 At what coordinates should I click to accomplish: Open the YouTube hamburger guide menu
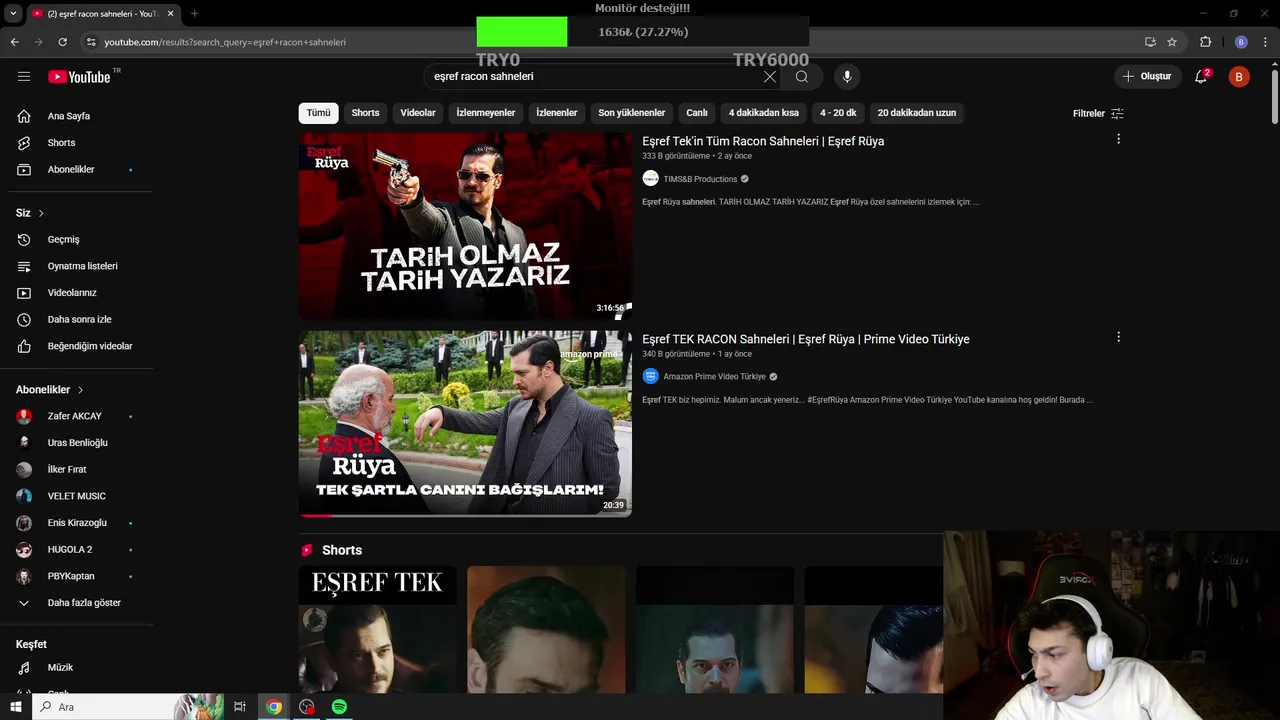(x=24, y=77)
